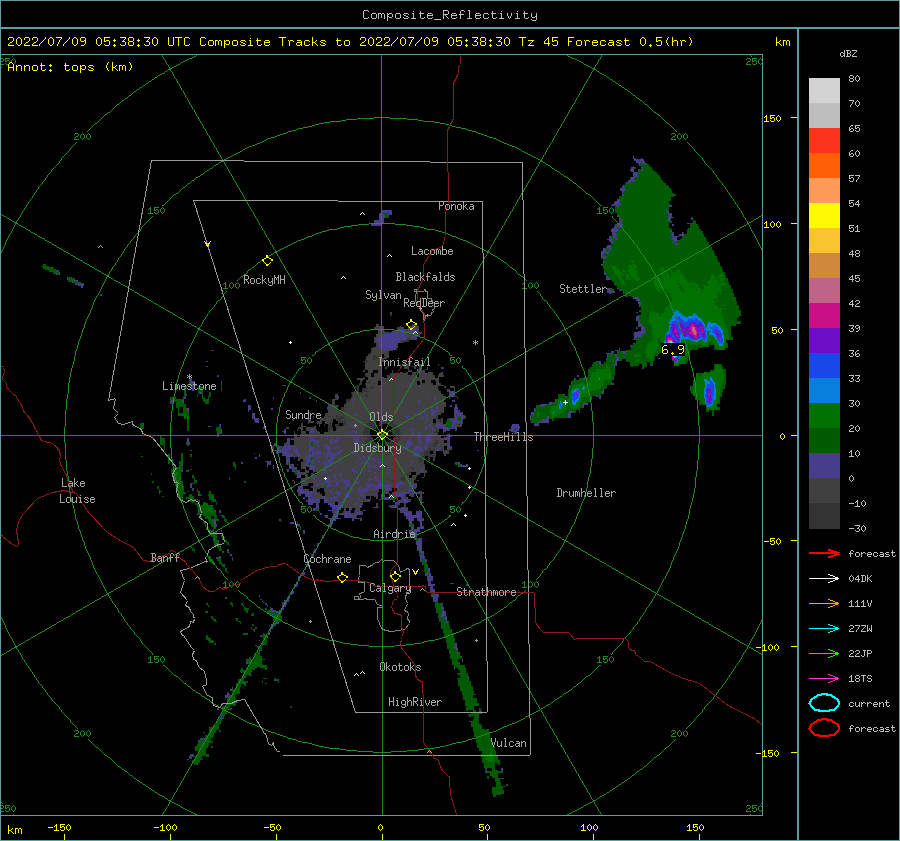The width and height of the screenshot is (900, 841).
Task: Click the white 04DK arrow icon
Action: [824, 579]
